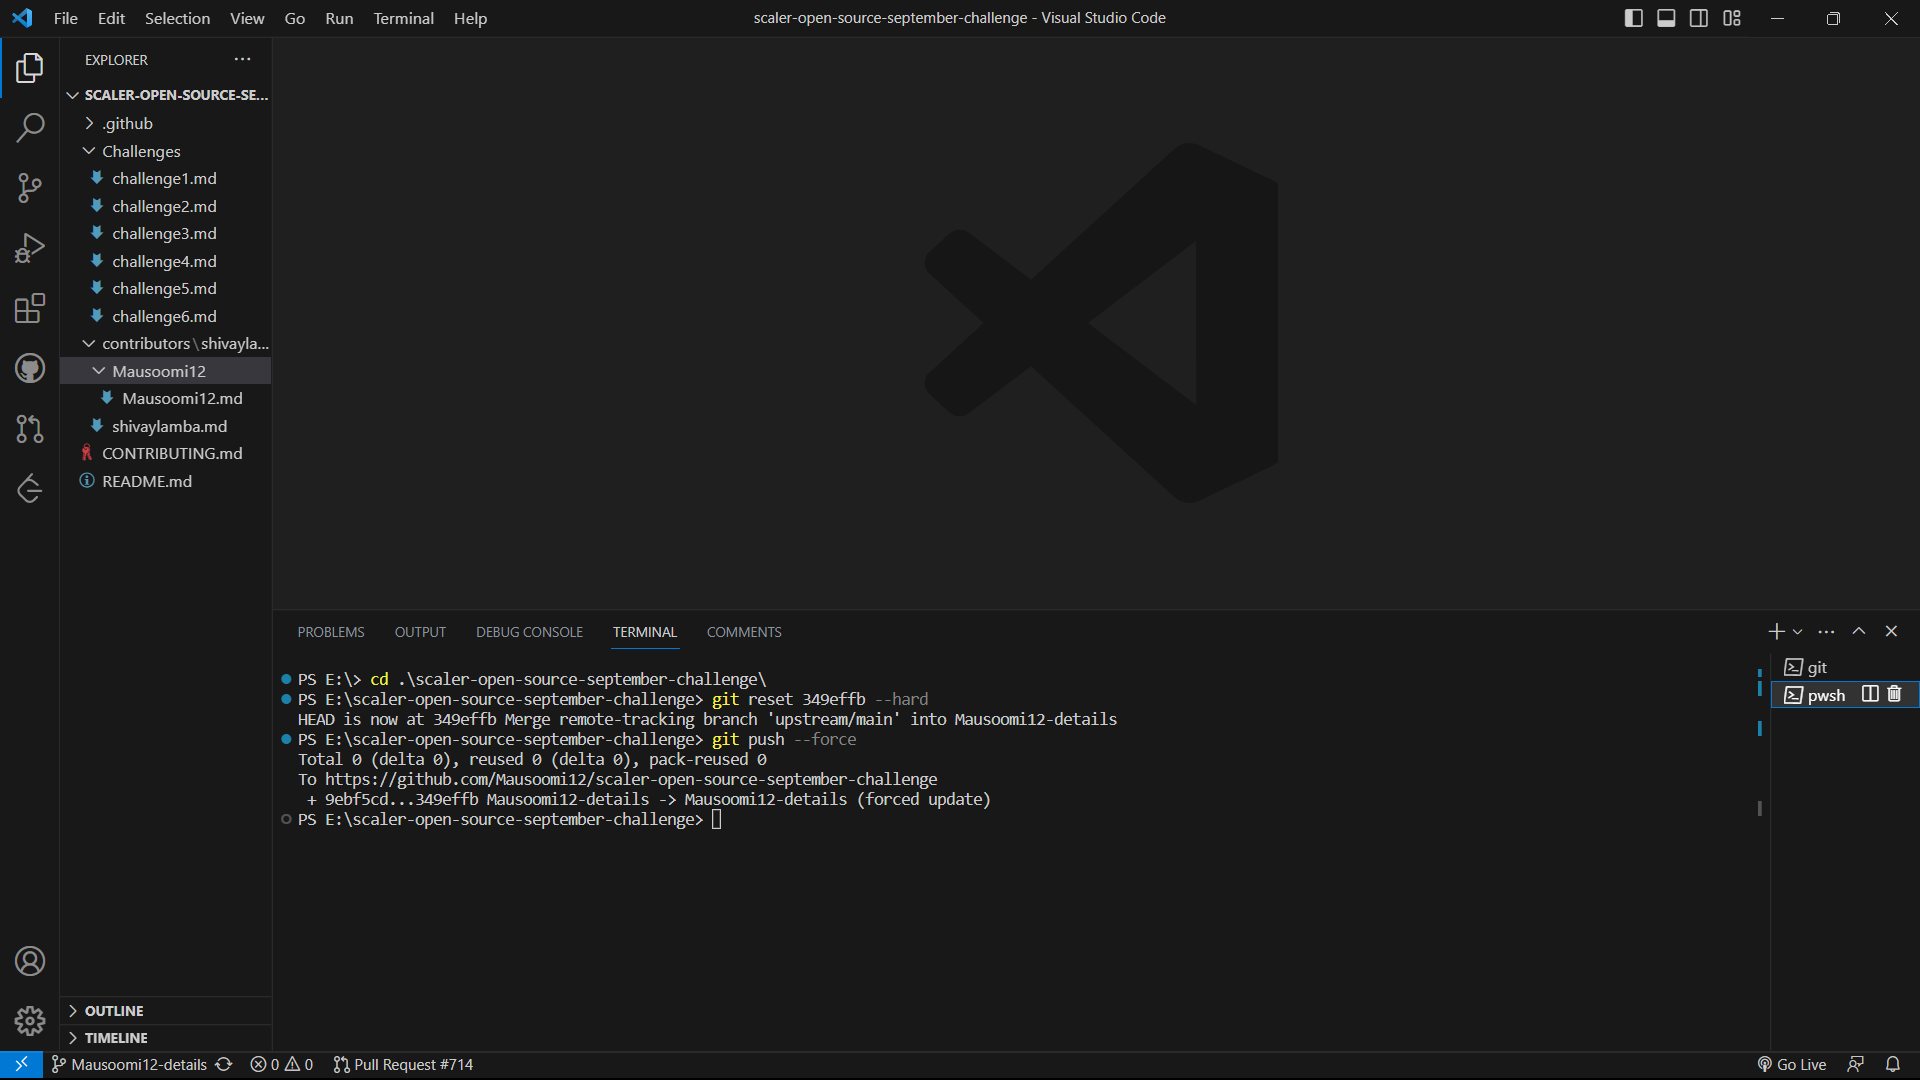Select the git terminal in the terminal list
Image resolution: width=1920 pixels, height=1080 pixels.
pos(1815,667)
